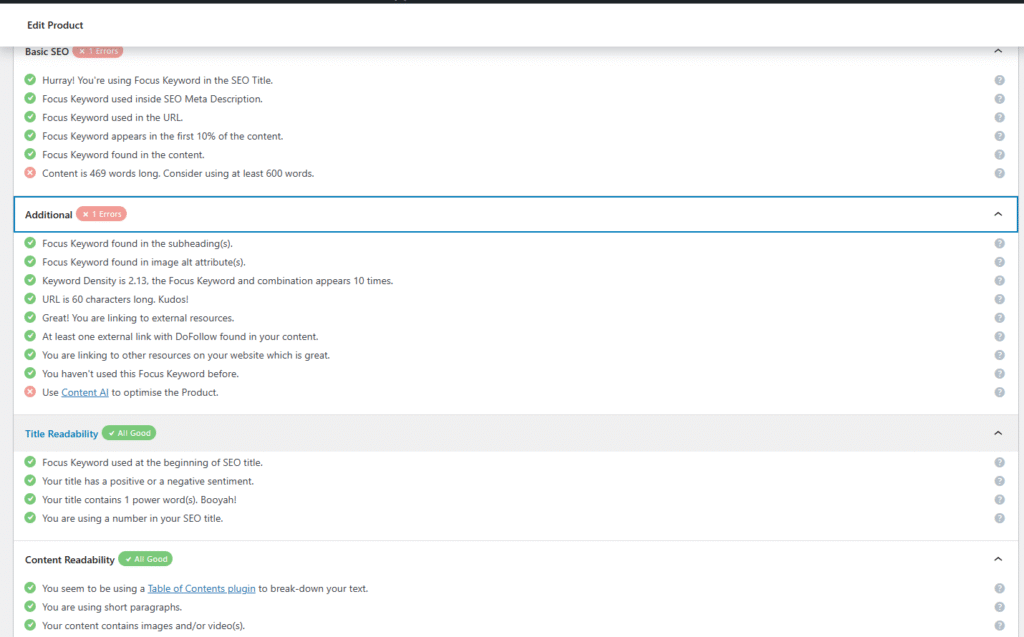
Task: Click the 1 Errors badge in Basic SEO
Action: pyautogui.click(x=97, y=51)
